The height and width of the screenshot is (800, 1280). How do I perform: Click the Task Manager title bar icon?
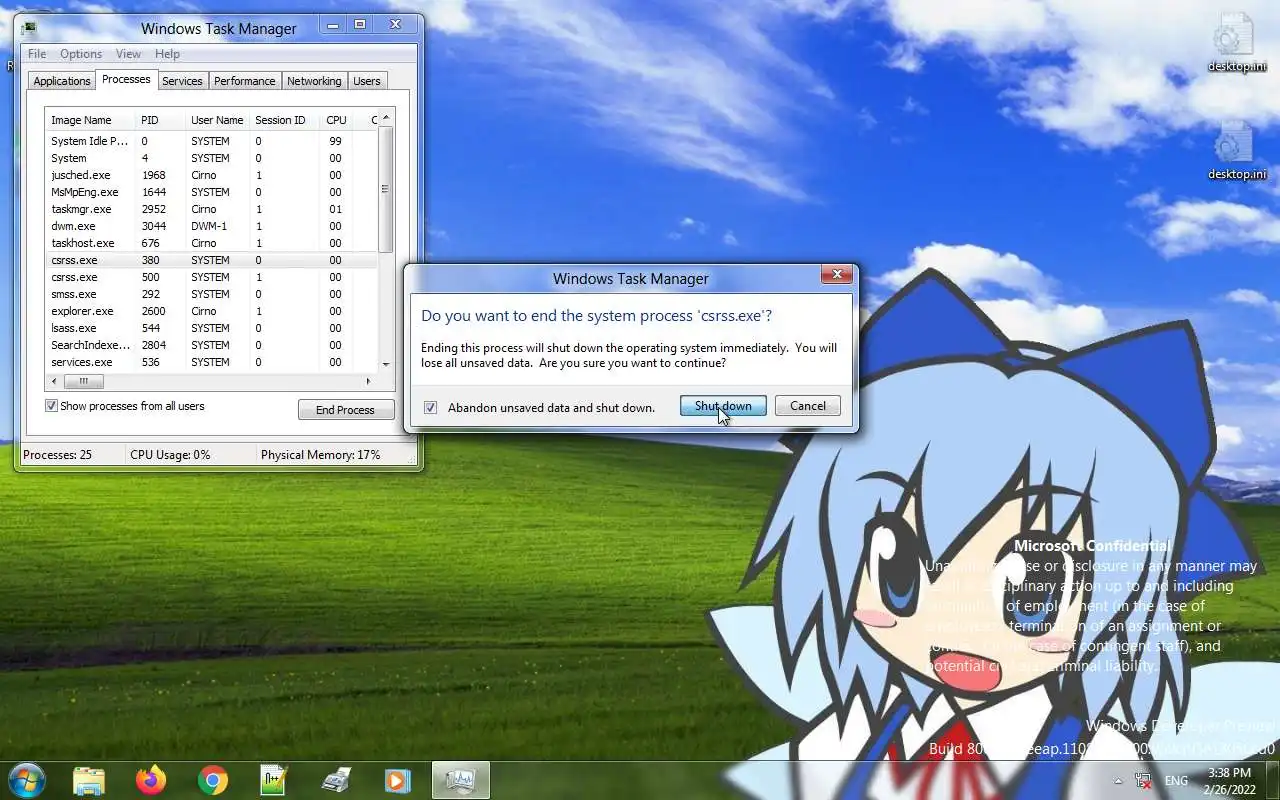click(x=29, y=28)
